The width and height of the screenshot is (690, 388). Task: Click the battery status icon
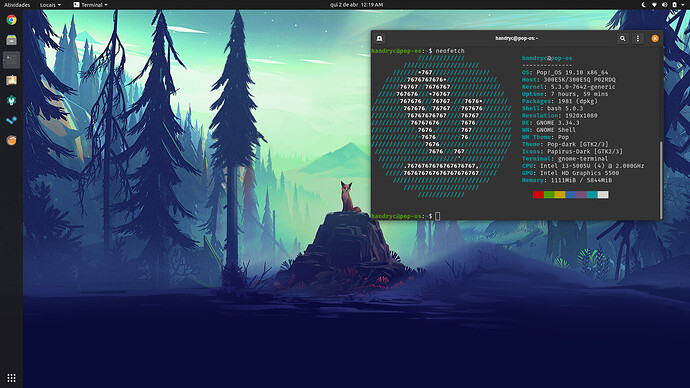[x=675, y=5]
